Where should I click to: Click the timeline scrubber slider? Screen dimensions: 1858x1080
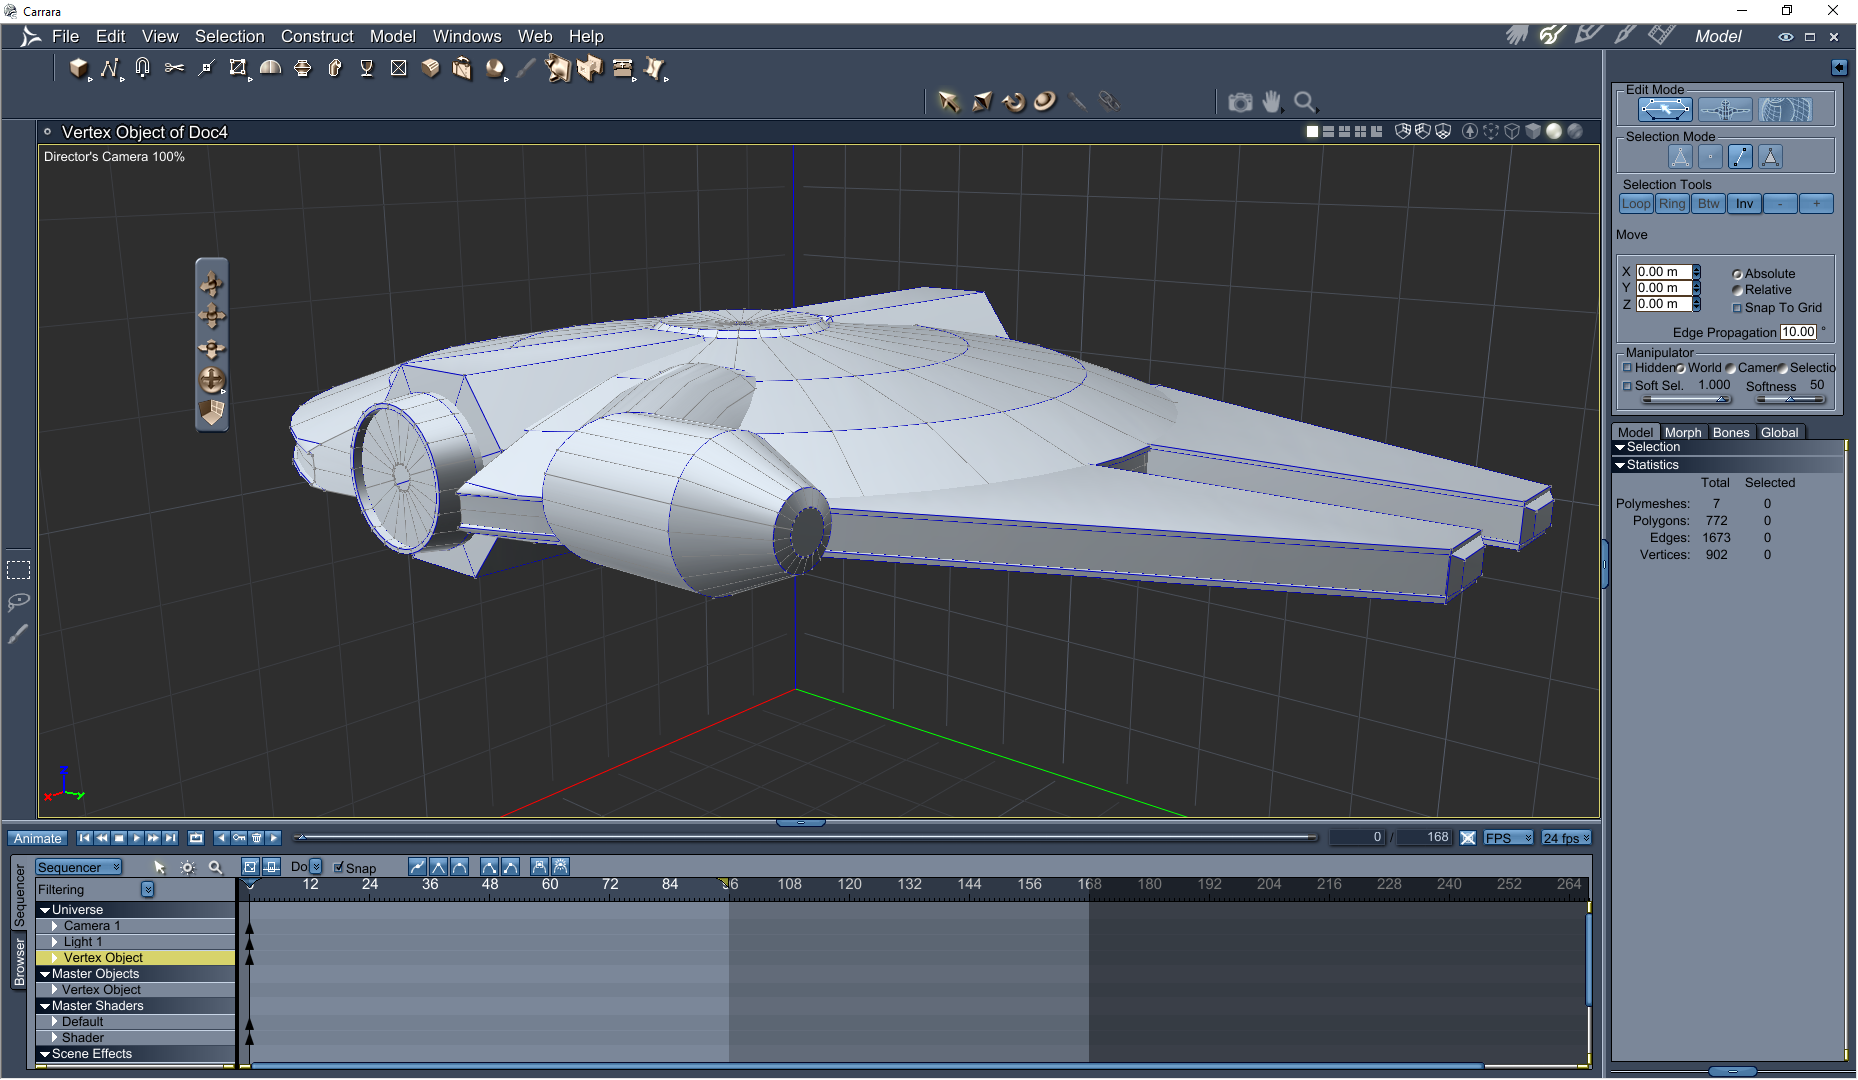point(806,837)
